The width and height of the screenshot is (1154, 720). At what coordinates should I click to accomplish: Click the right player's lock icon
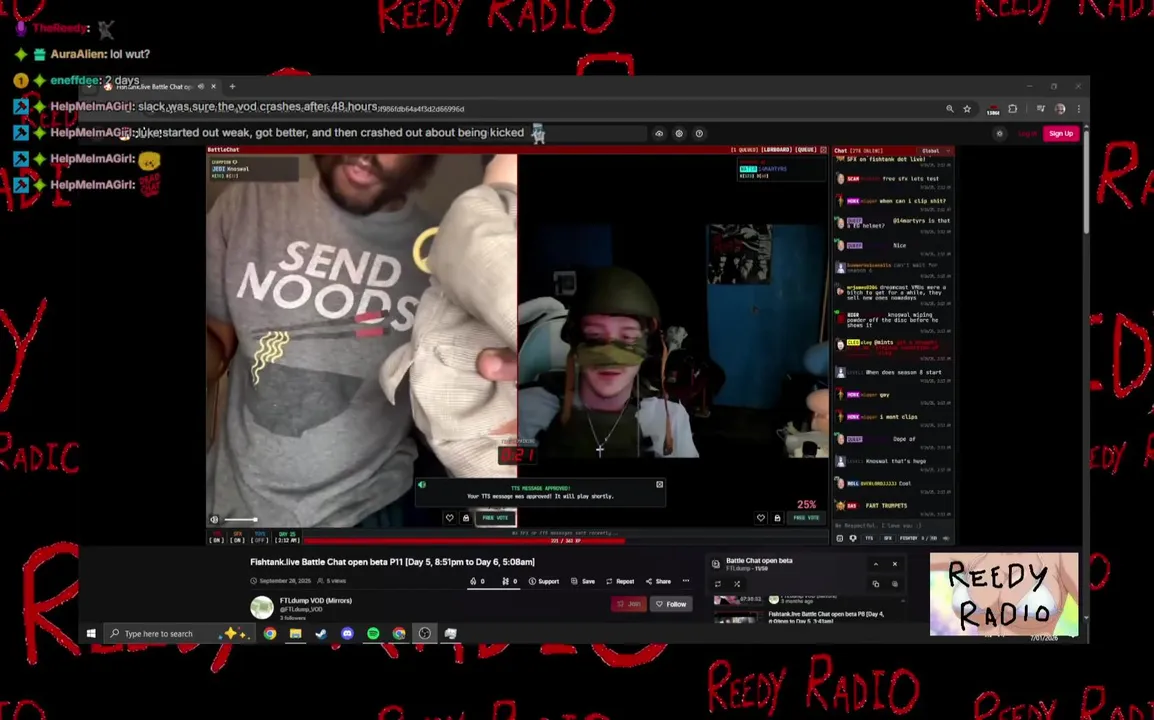pyautogui.click(x=777, y=518)
